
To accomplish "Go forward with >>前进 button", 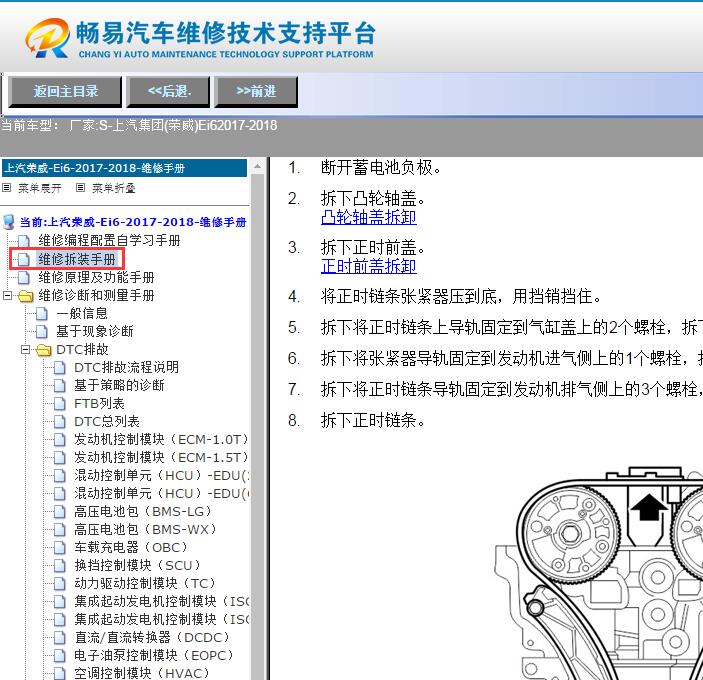I will pos(256,91).
